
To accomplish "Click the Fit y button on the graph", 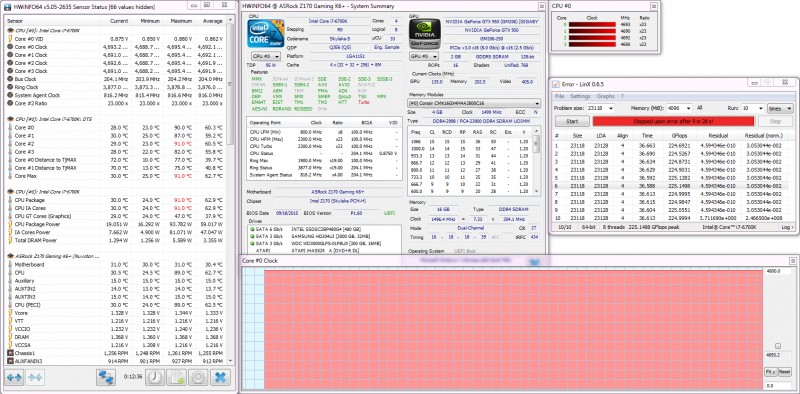I will click(x=771, y=372).
